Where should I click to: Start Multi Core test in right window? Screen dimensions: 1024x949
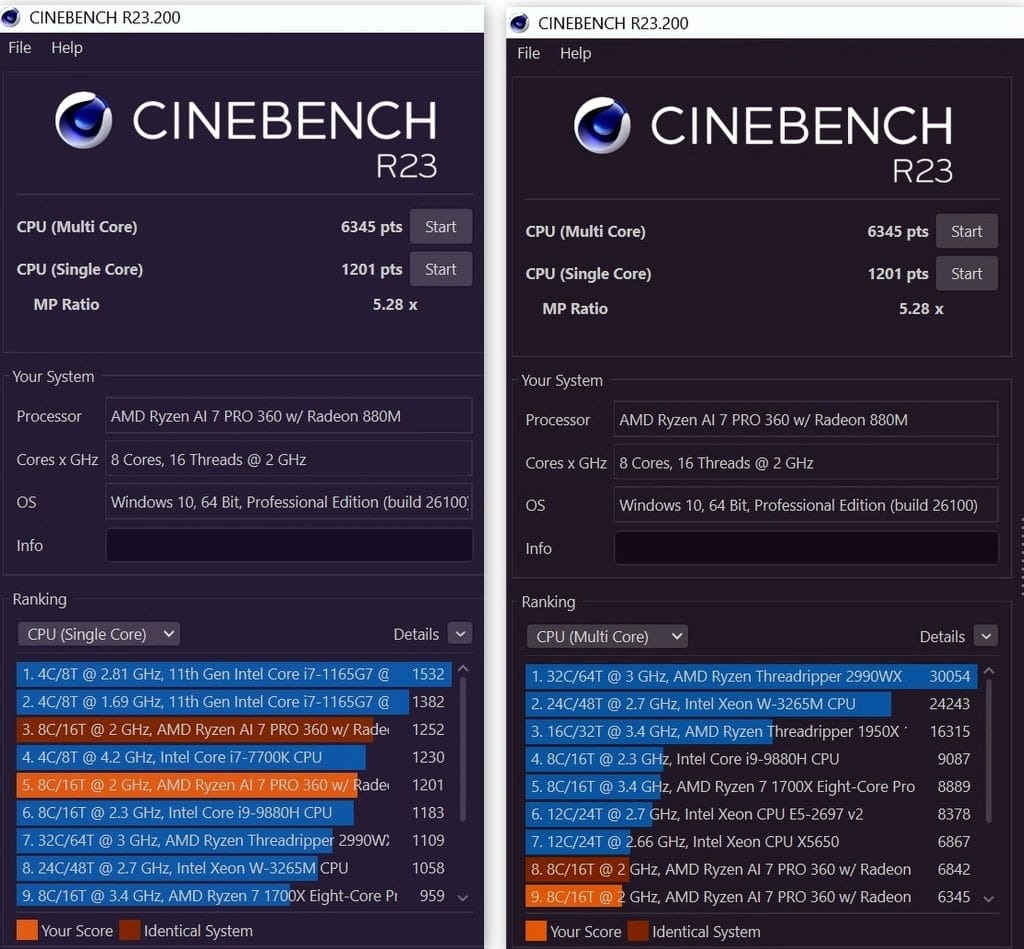(967, 231)
